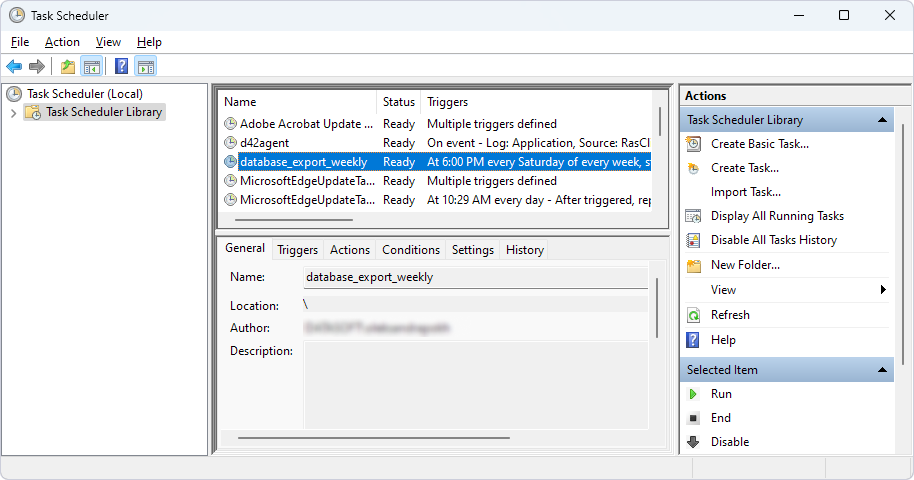Click the Task Scheduler Library folder icon
The height and width of the screenshot is (480, 914).
[33, 112]
